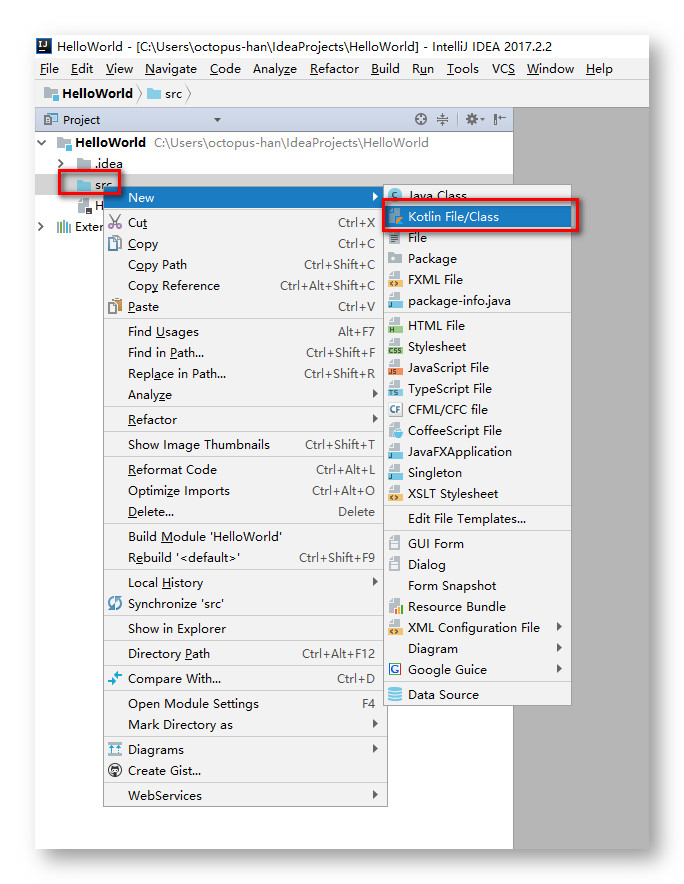Click the Copy icon in context menu
Screen dimensions: 684x884
115,243
